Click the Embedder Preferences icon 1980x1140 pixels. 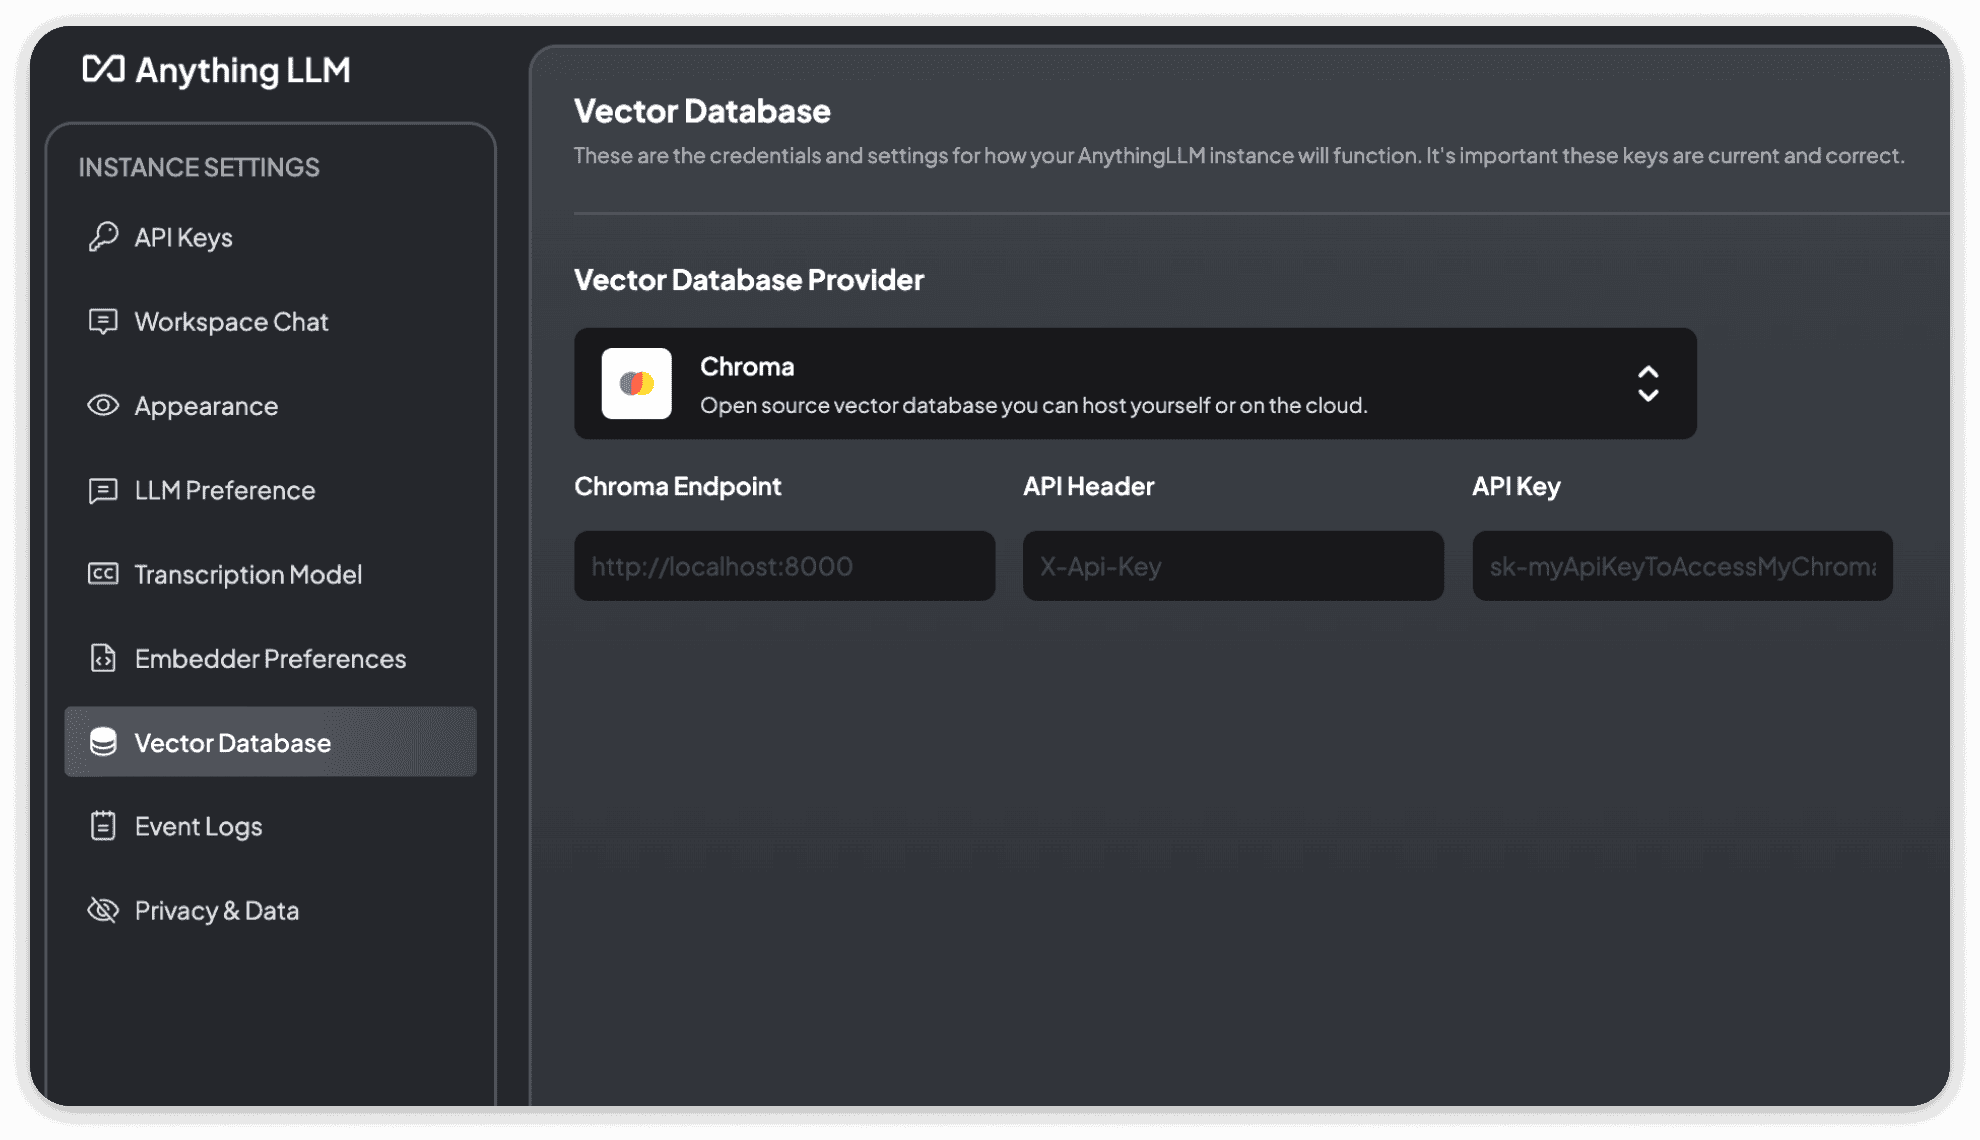click(x=102, y=657)
